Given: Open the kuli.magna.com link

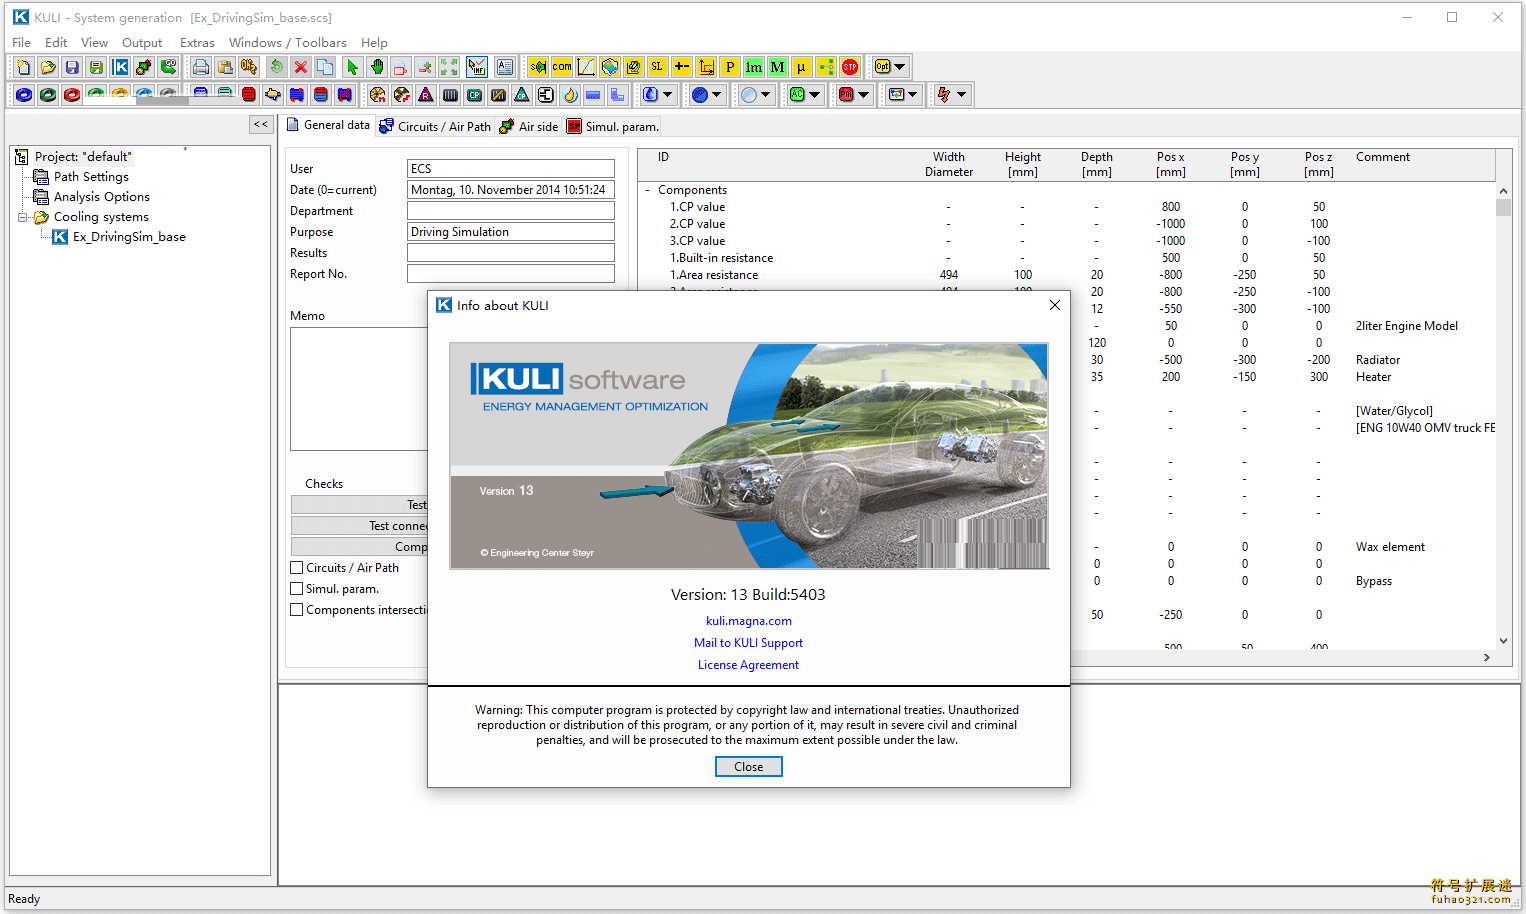Looking at the screenshot, I should pos(749,621).
